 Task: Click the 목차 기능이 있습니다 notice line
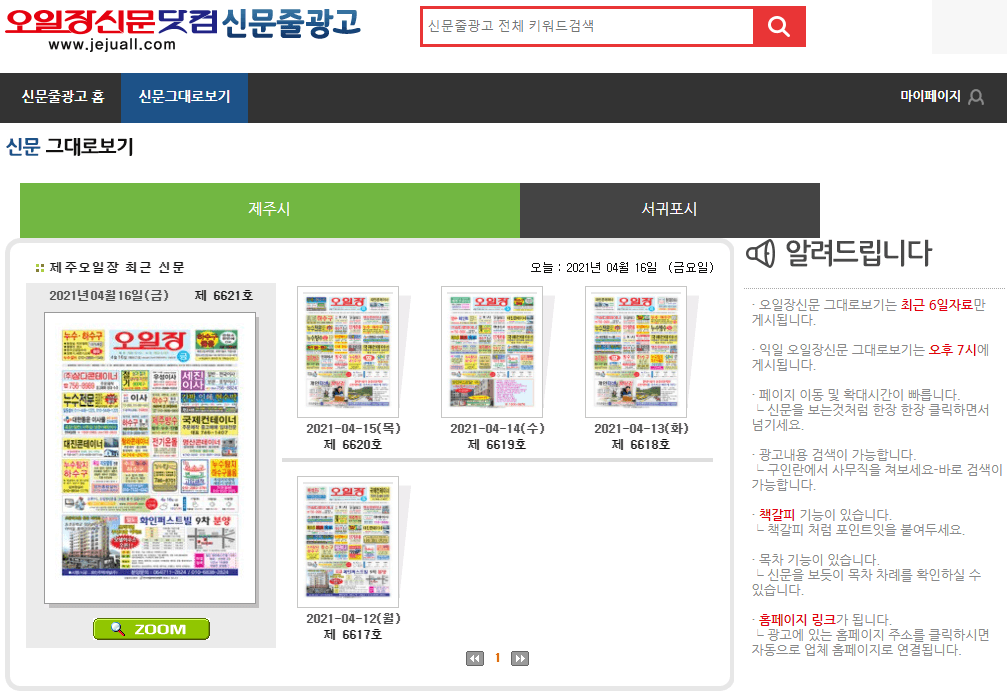[816, 559]
